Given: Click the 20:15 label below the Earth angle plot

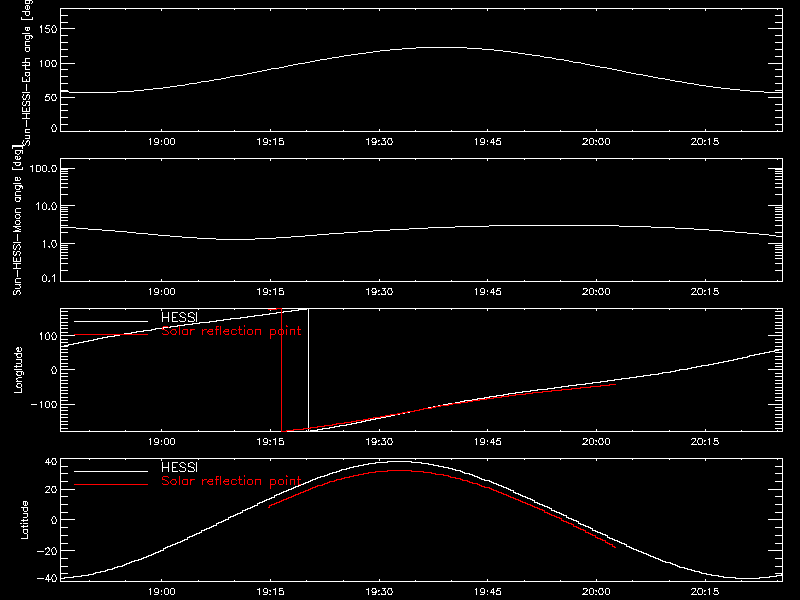Looking at the screenshot, I should 705,142.
